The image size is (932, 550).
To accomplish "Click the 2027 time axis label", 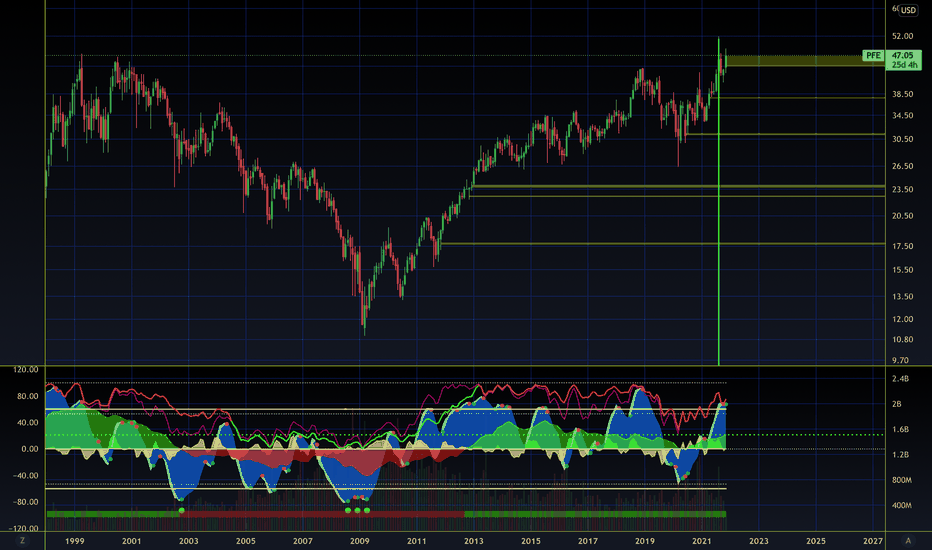I will point(873,540).
